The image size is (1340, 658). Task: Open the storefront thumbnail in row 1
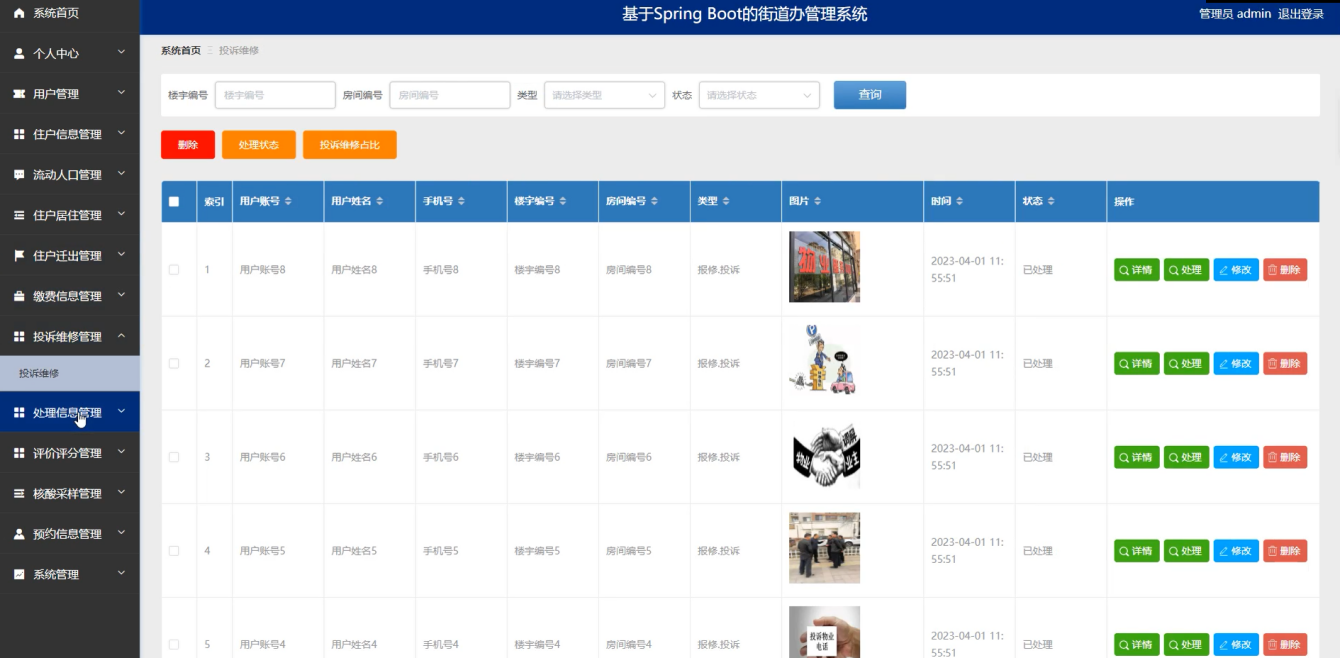(x=824, y=267)
